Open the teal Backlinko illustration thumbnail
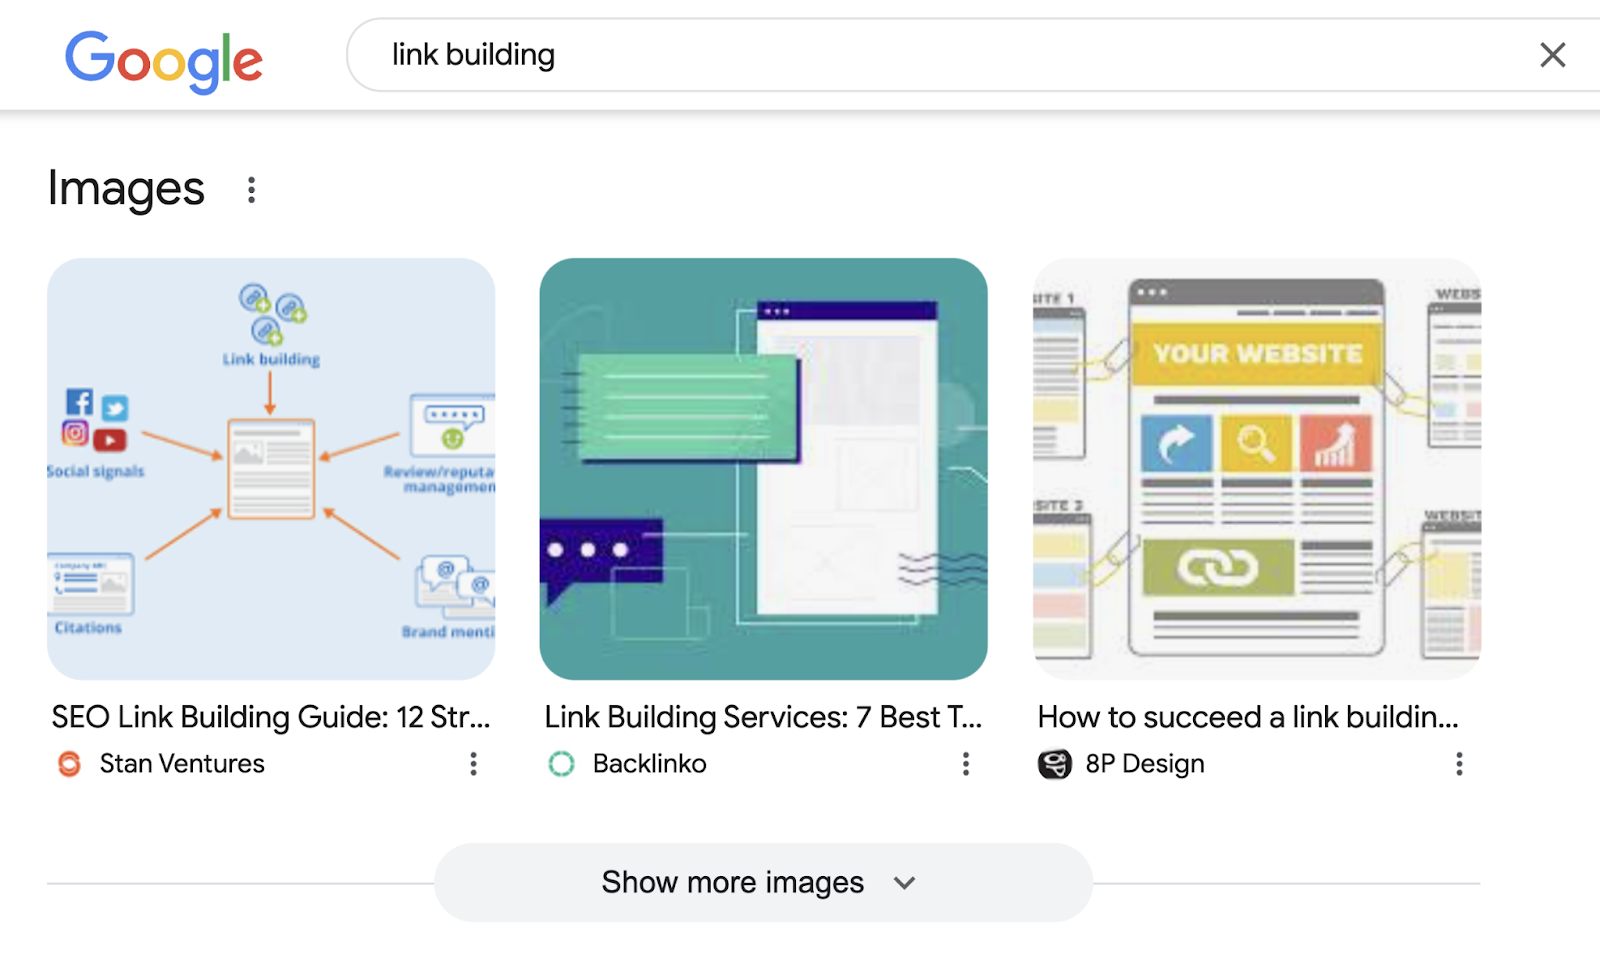Viewport: 1600px width, 969px height. (763, 468)
